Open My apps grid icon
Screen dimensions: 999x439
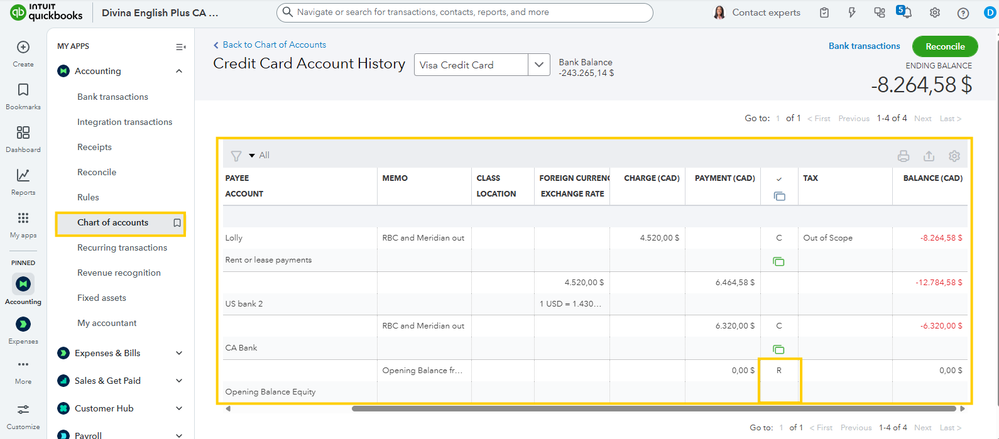coord(23,218)
